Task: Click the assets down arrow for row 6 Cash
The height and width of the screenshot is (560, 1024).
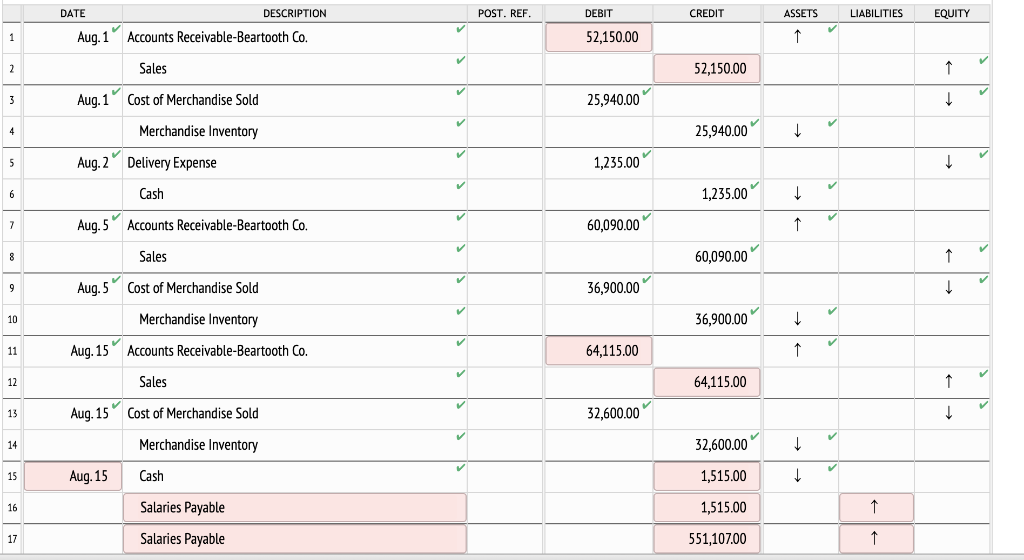Action: tap(797, 193)
